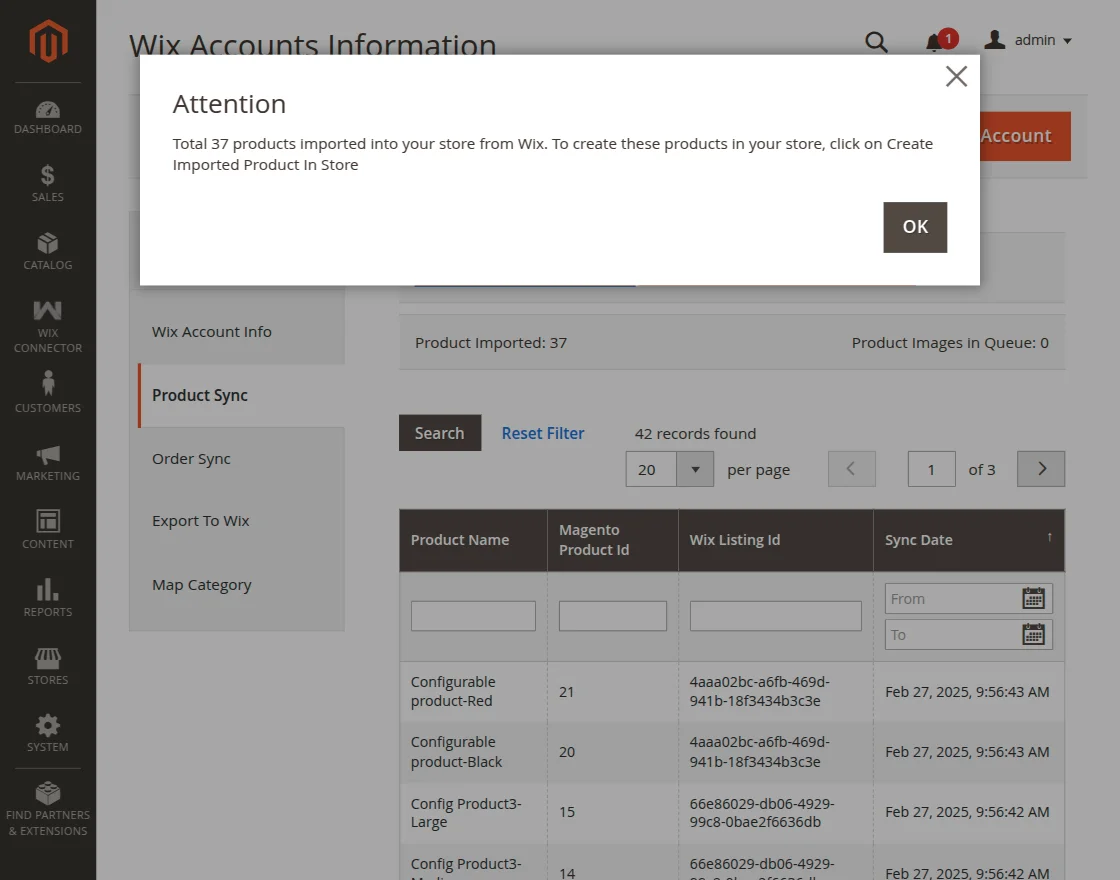The image size is (1120, 880).
Task: Open the Content sidebar menu
Action: (x=48, y=529)
